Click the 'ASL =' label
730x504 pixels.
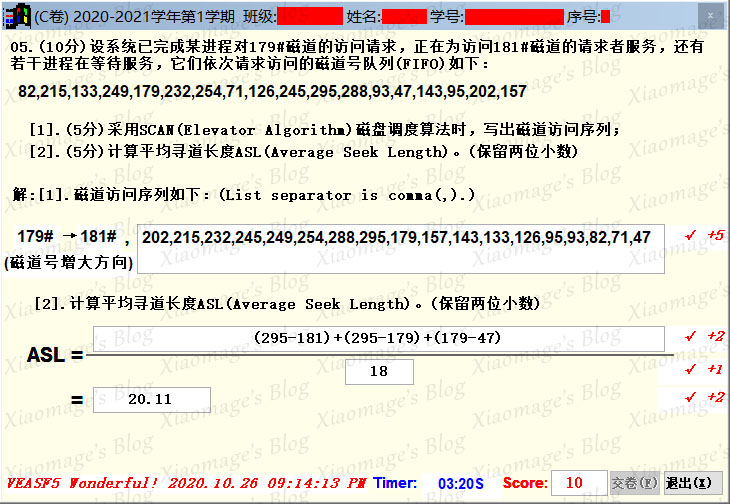pos(55,355)
